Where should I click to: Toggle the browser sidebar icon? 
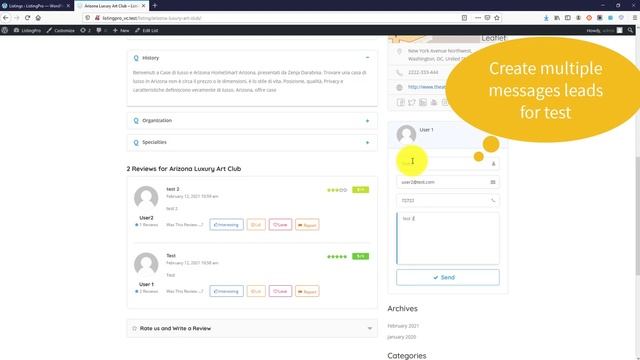568,18
